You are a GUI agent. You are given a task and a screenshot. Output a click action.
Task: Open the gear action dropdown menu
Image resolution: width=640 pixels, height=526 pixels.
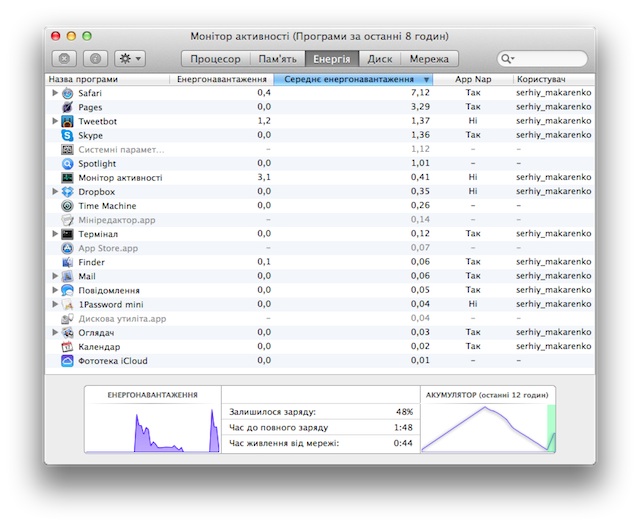click(x=130, y=59)
